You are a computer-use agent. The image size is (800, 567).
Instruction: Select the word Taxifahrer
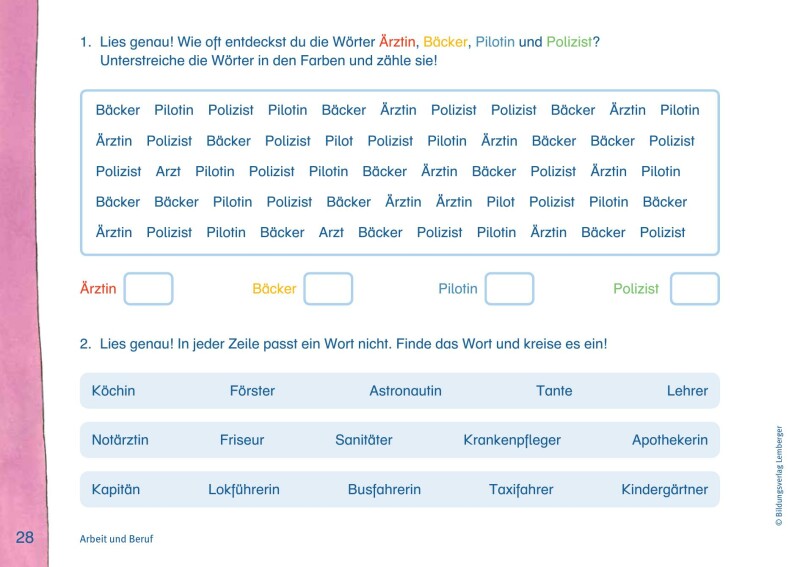521,490
